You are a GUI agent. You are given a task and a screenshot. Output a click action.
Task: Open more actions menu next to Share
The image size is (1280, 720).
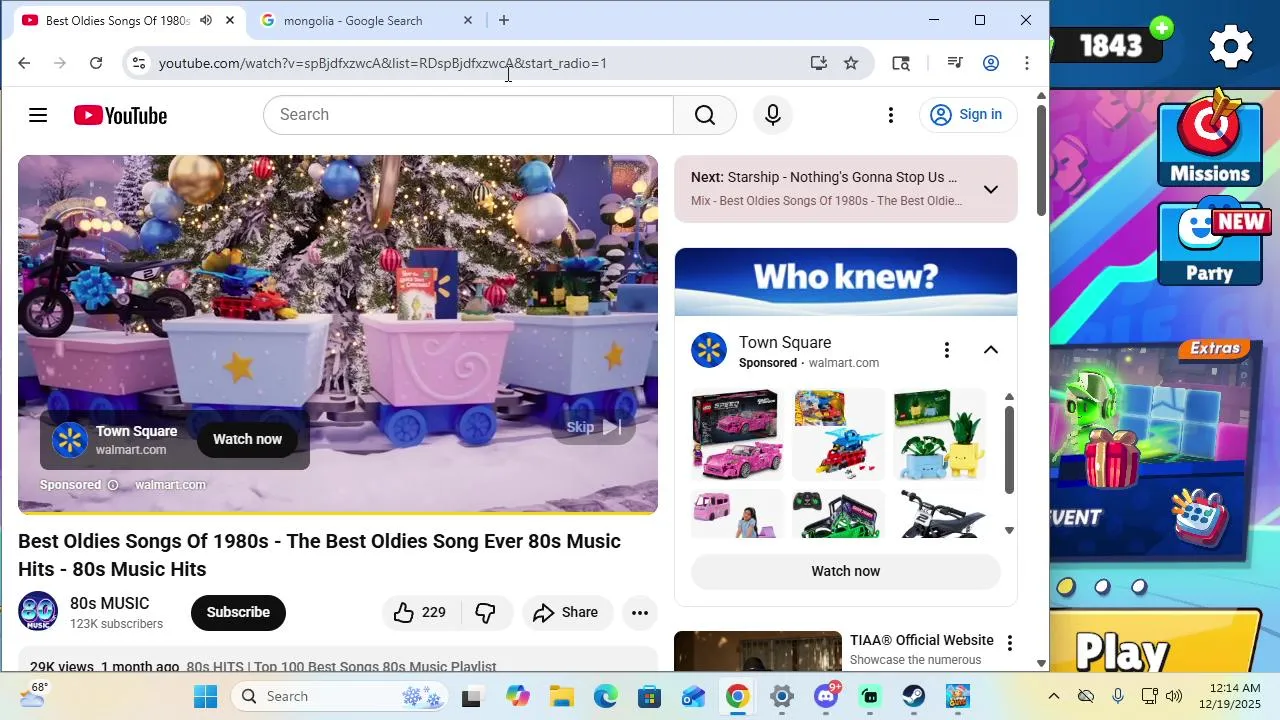coord(640,612)
